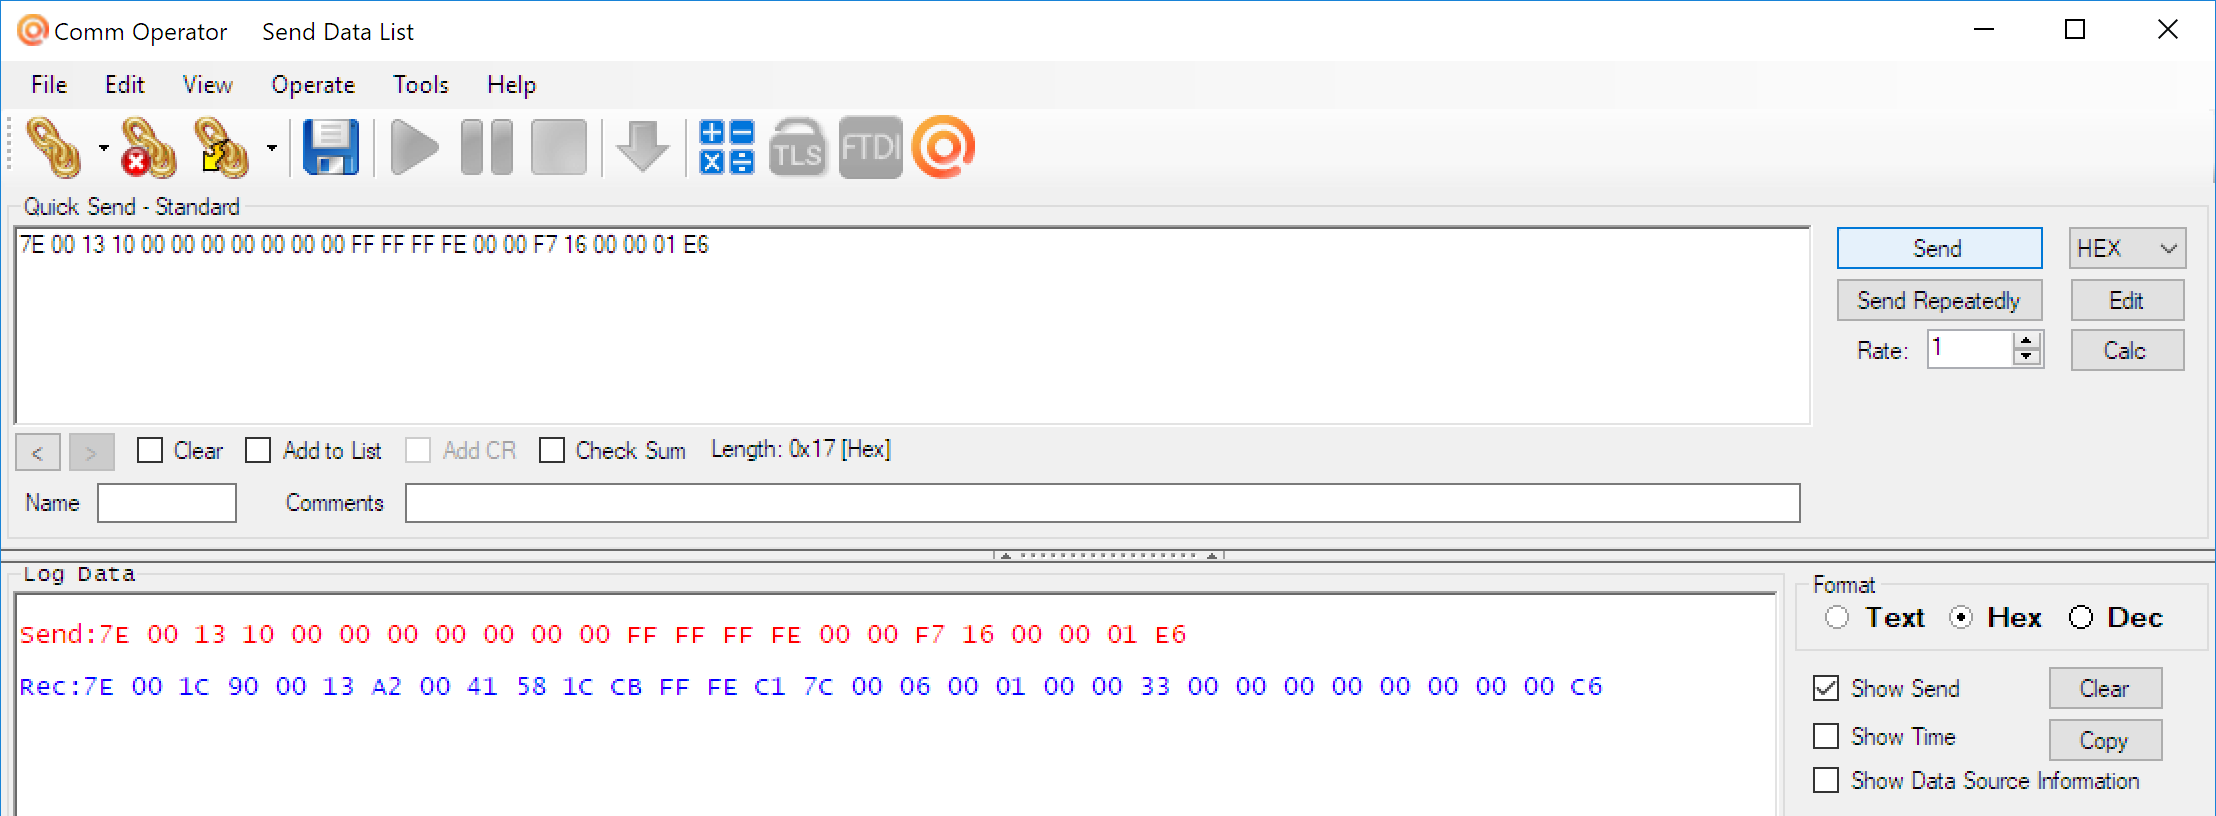Uncheck the Show Send checkbox
The width and height of the screenshot is (2216, 816).
coord(1826,688)
